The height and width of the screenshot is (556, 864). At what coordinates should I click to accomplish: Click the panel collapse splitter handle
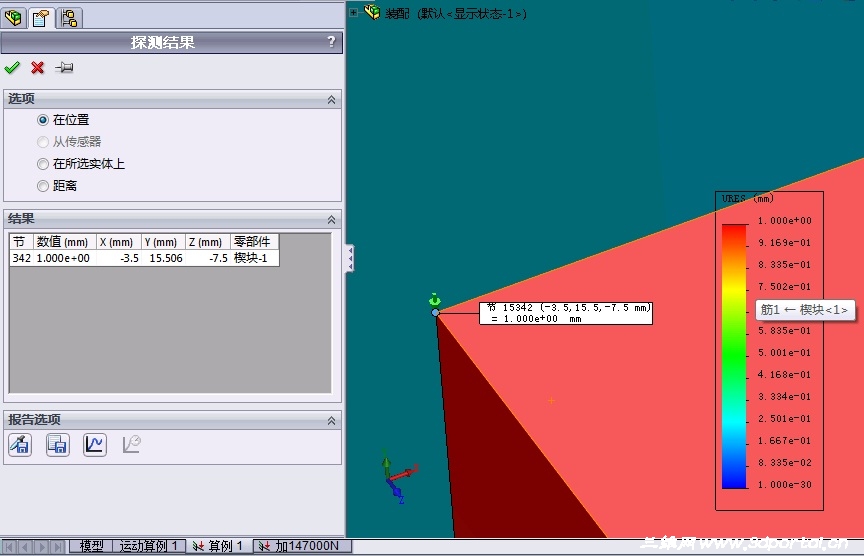pos(349,258)
